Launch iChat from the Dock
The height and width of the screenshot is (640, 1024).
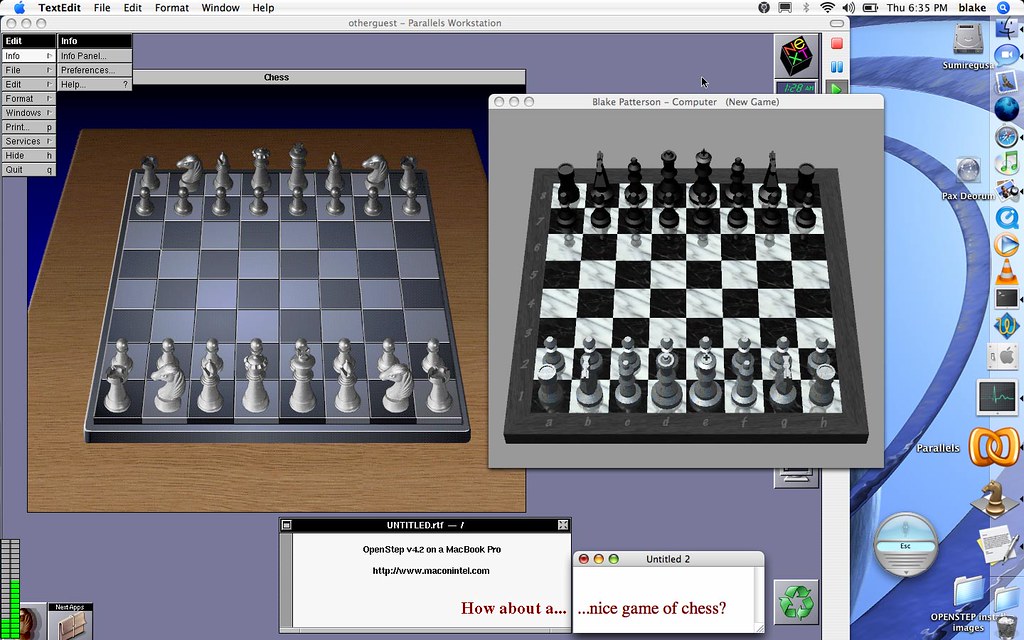pos(1008,55)
